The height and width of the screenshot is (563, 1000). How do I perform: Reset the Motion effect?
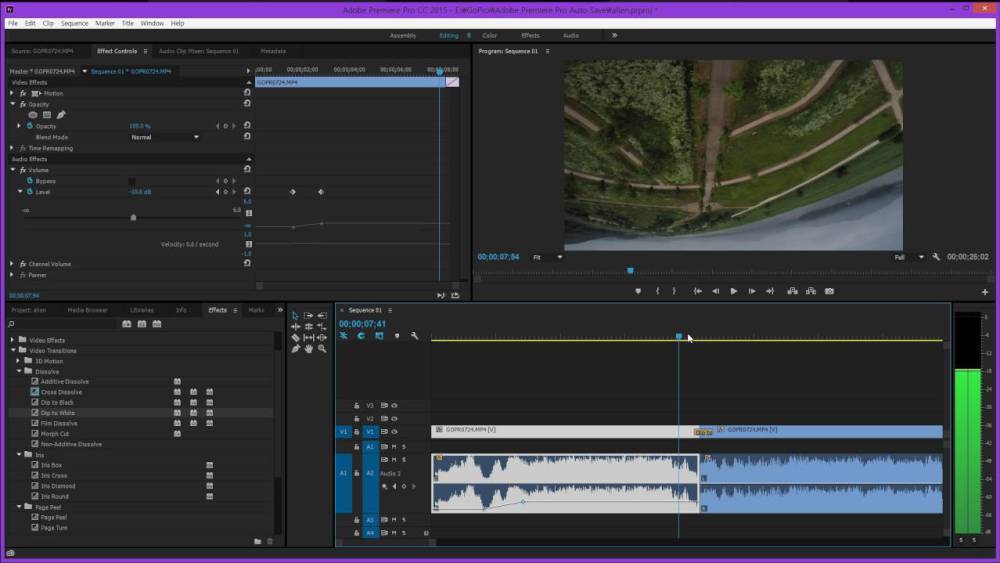click(x=247, y=92)
